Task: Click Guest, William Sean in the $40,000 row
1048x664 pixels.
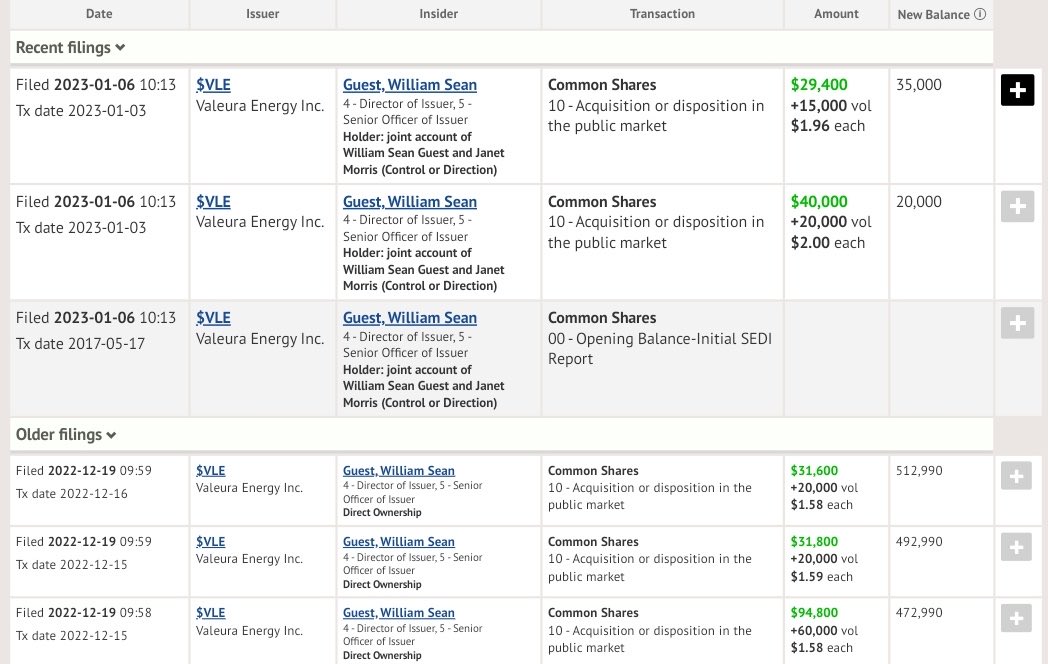Action: tap(409, 201)
